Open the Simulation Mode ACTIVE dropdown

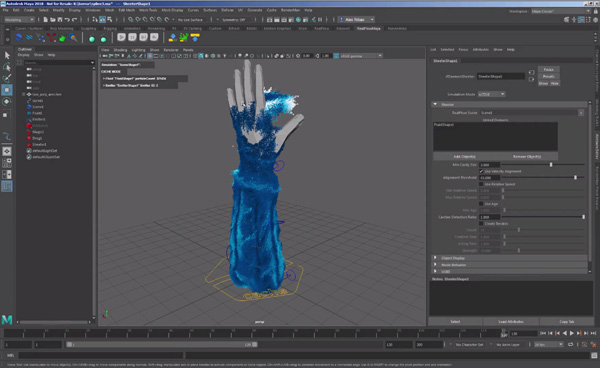click(x=491, y=94)
